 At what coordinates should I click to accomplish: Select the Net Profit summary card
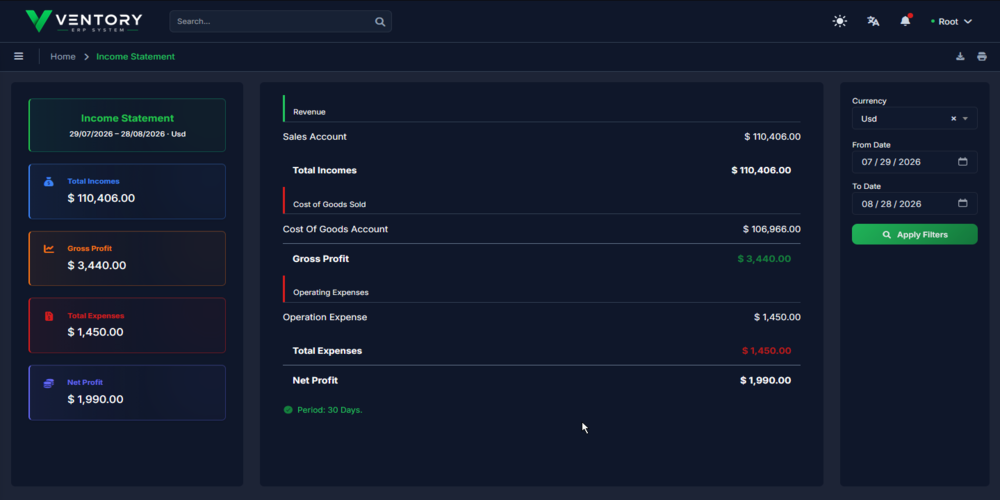click(127, 392)
